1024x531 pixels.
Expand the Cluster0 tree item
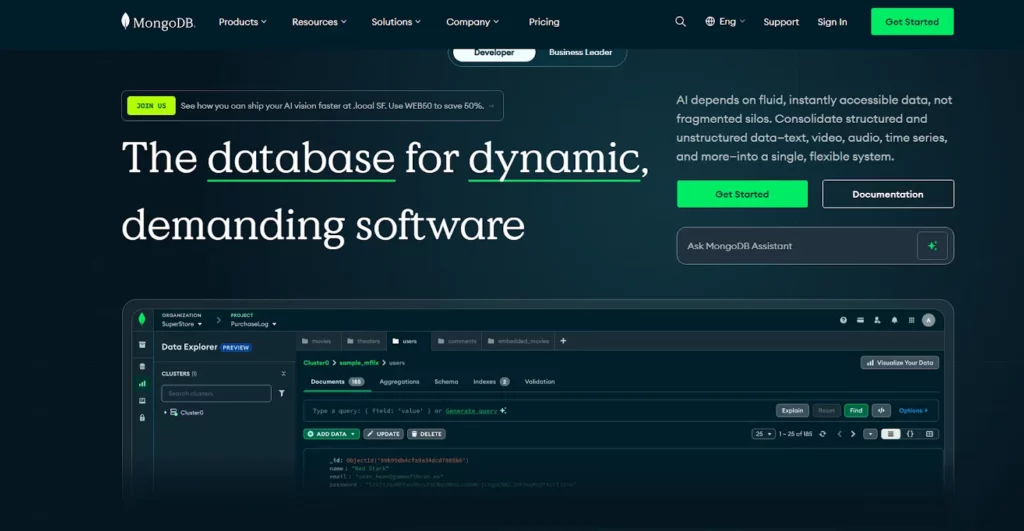tap(165, 413)
